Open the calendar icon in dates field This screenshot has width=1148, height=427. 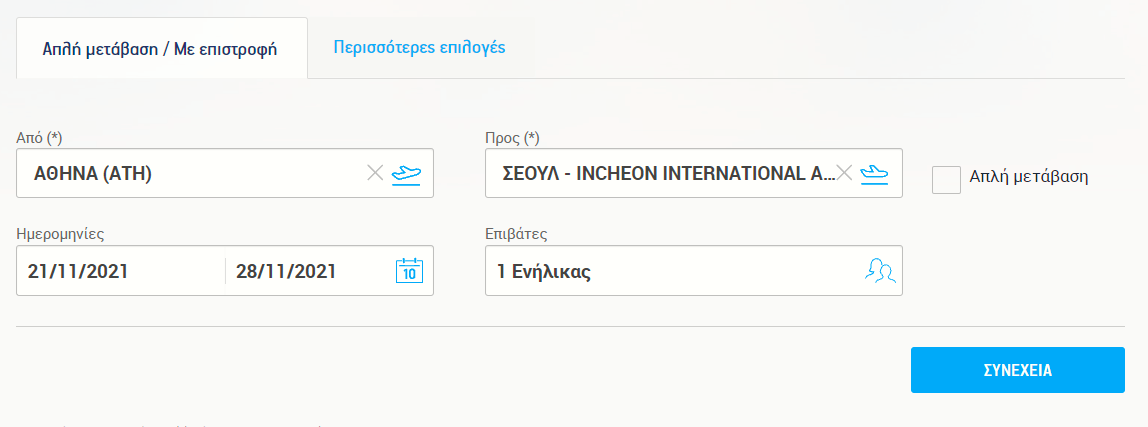(410, 271)
